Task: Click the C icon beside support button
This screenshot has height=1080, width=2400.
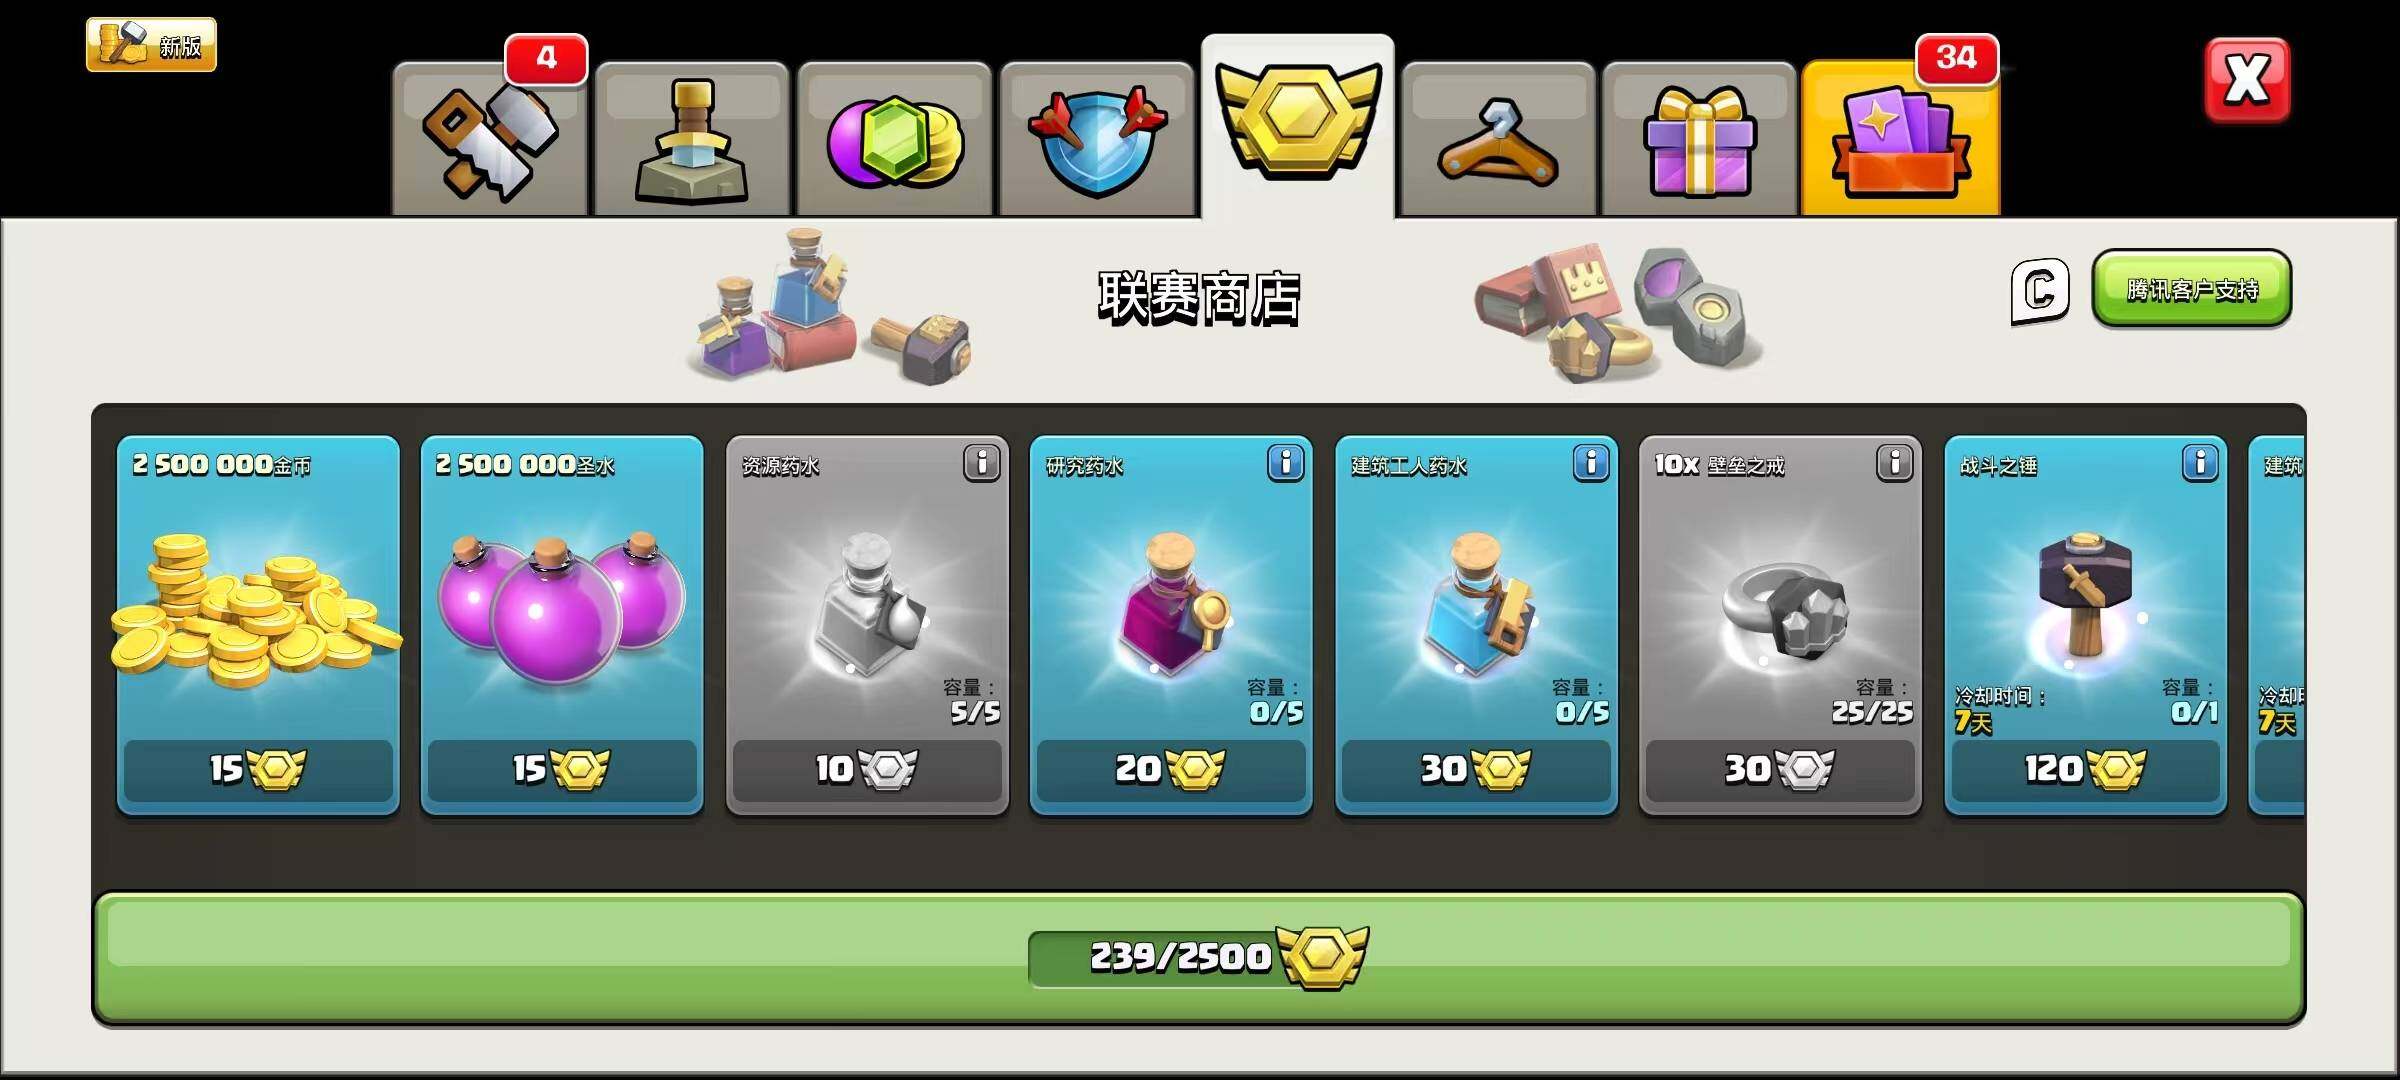Action: click(2040, 292)
